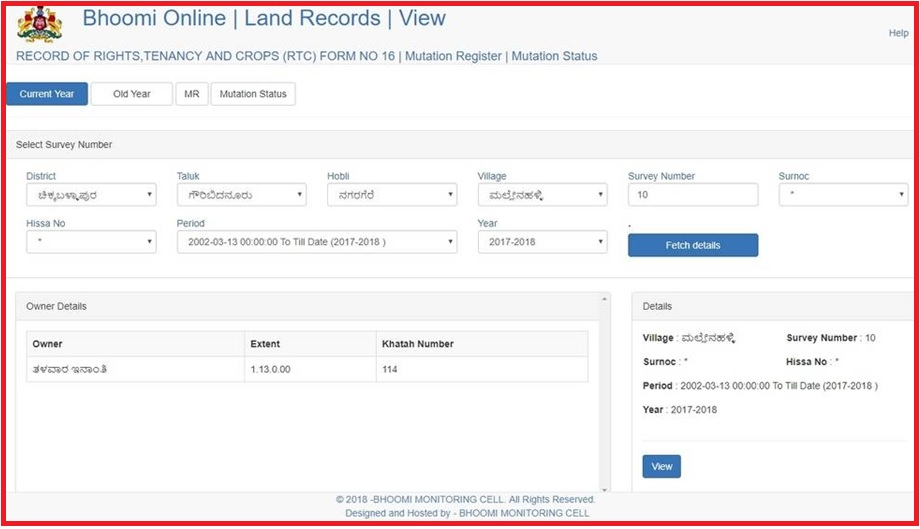Click the Owner Details scrollbar down arrow

pyautogui.click(x=604, y=489)
